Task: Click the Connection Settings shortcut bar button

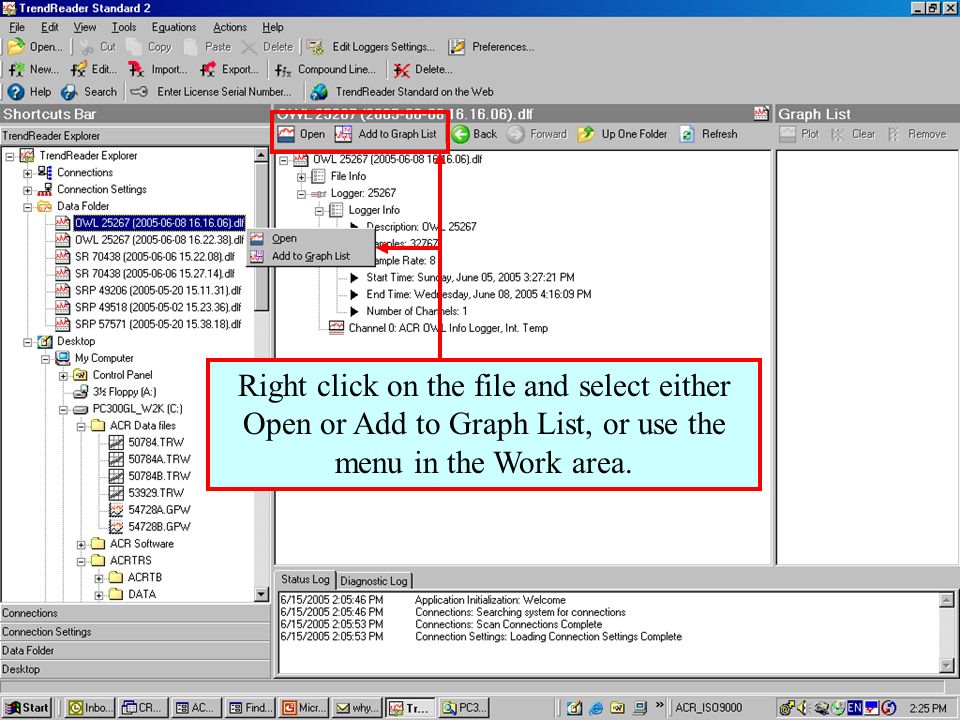Action: point(135,632)
